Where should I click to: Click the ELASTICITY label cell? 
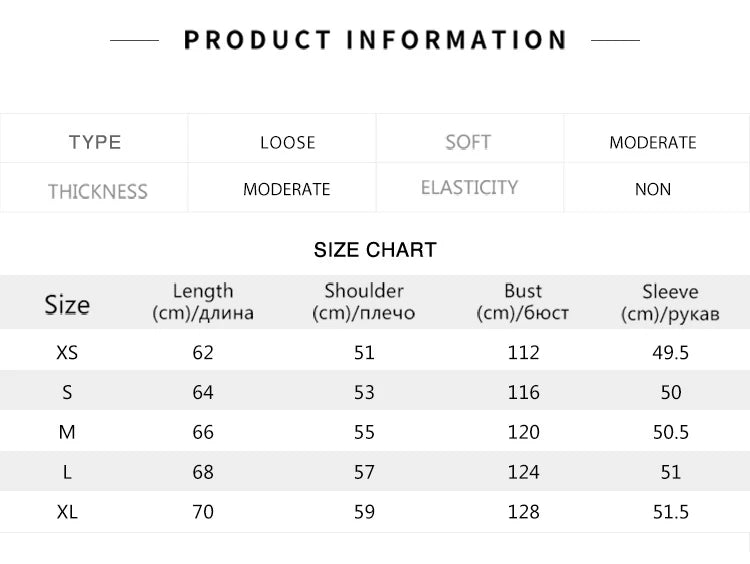[x=469, y=187]
